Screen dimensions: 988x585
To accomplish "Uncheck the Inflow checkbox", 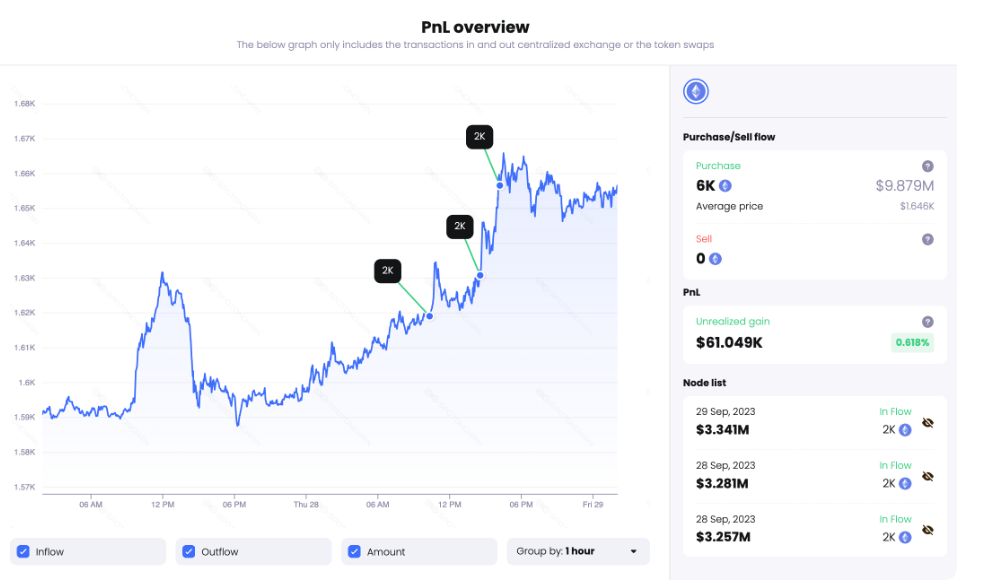I will coord(23,551).
